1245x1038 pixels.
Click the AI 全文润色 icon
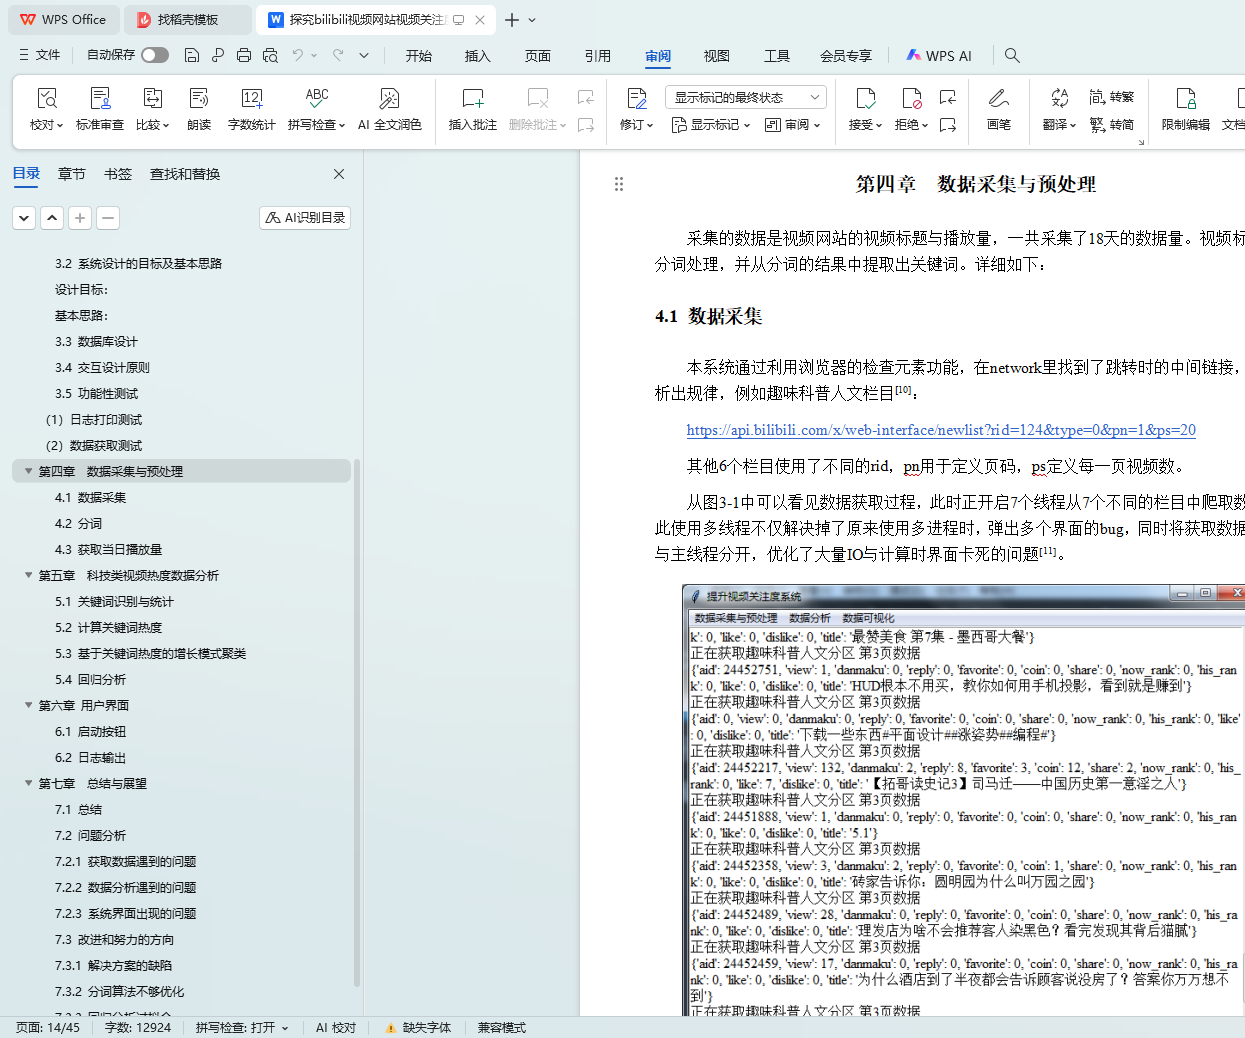[x=389, y=99]
